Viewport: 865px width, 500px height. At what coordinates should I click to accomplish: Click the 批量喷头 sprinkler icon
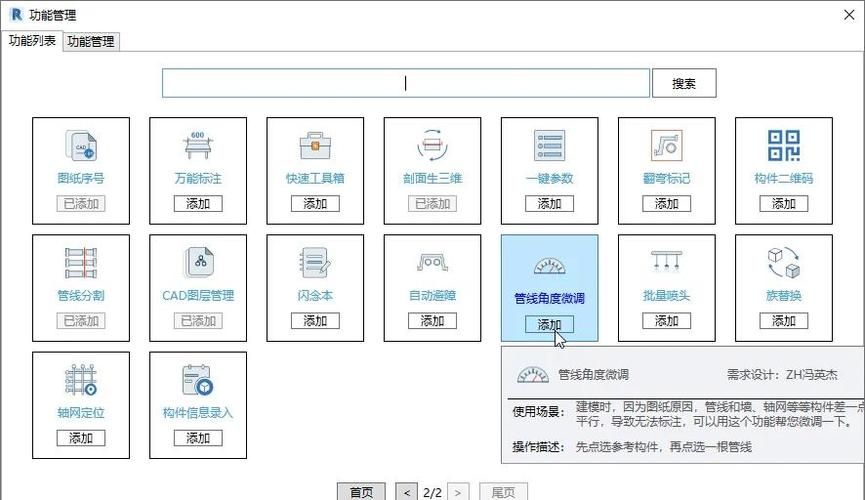coord(666,263)
